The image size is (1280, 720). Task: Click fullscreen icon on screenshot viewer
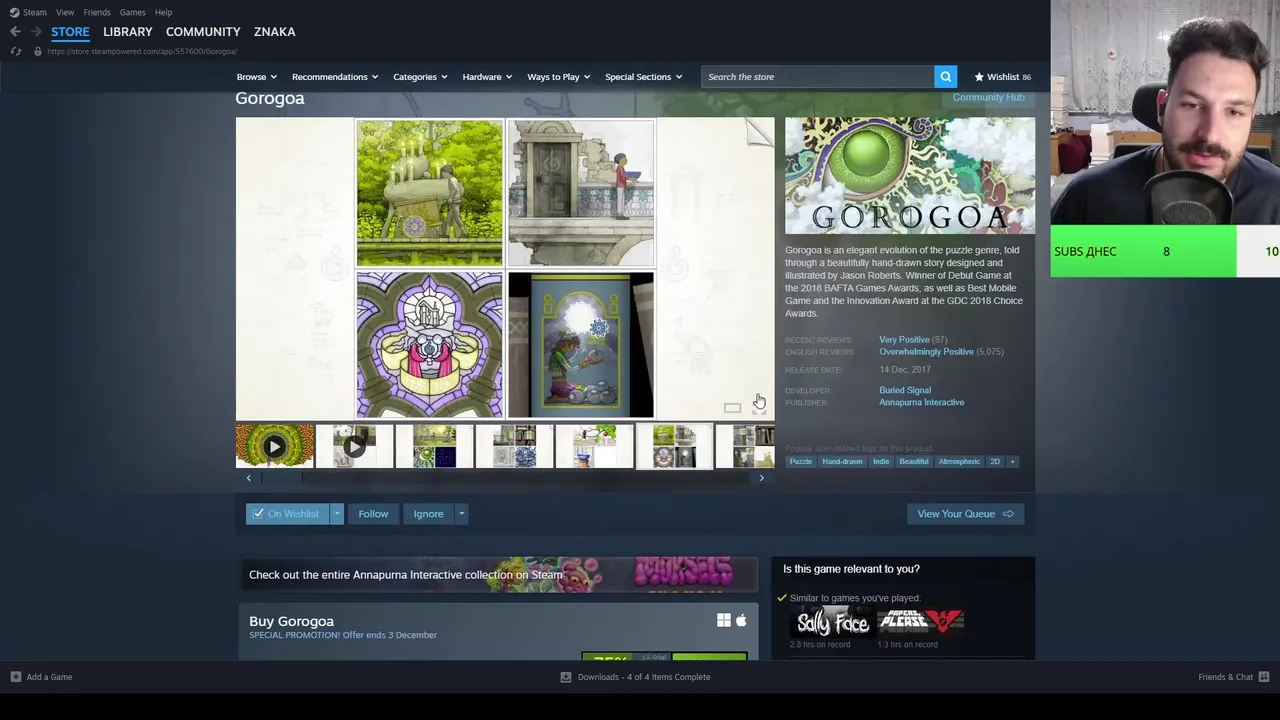coord(759,408)
